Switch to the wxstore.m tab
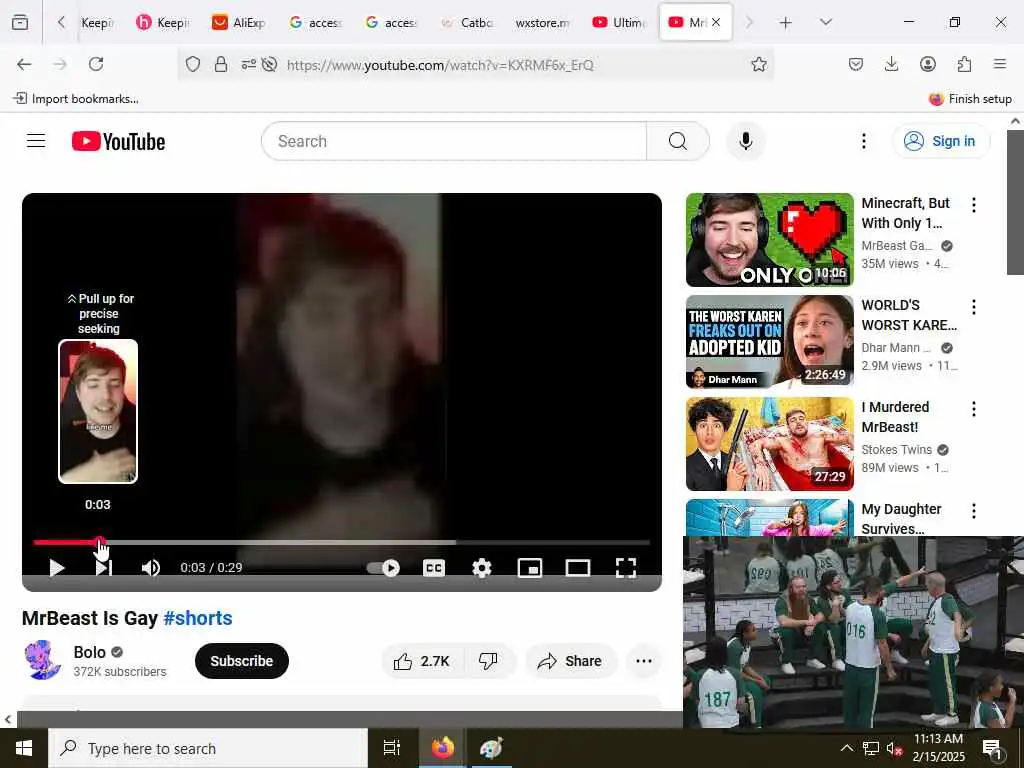Viewport: 1024px width, 768px height. point(542,23)
